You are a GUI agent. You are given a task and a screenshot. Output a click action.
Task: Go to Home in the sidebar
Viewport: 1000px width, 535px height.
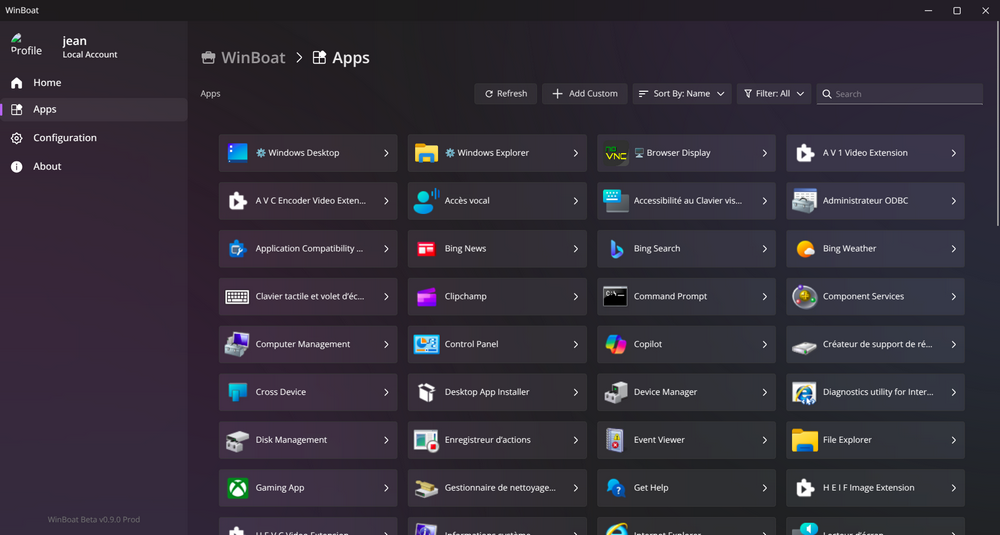pyautogui.click(x=94, y=83)
